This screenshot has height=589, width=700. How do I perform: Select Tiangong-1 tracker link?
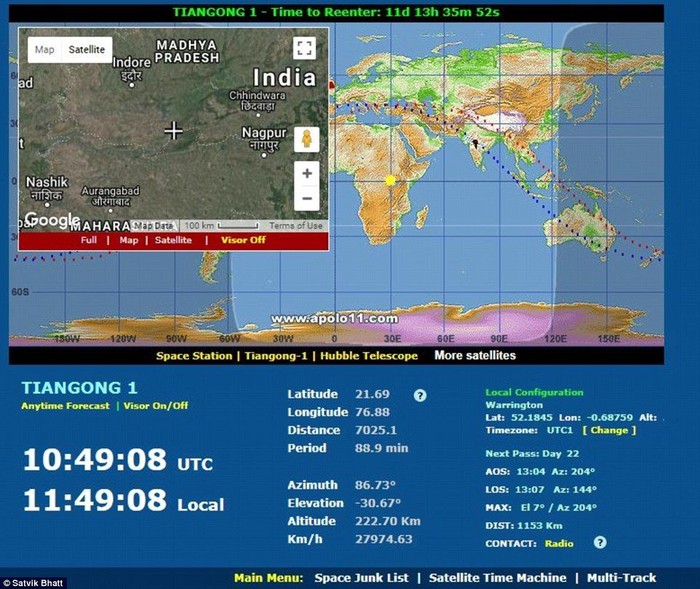pos(276,356)
